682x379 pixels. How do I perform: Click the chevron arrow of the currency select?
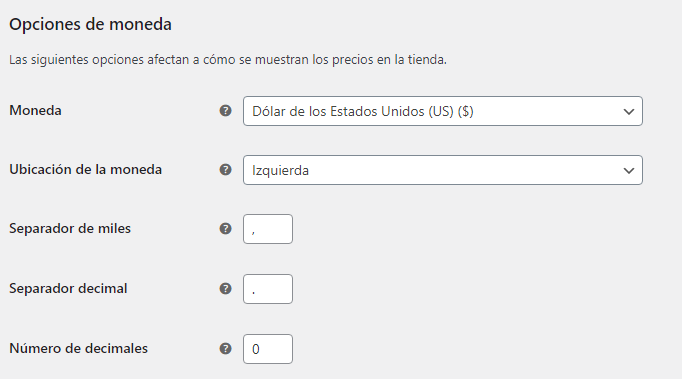[x=629, y=112]
